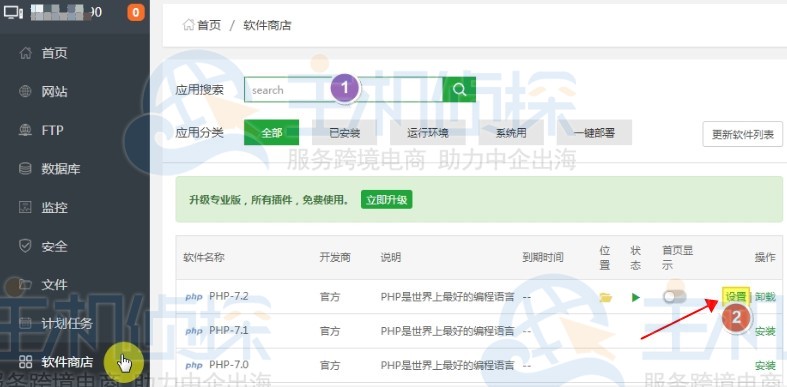Click the 说明 column header
This screenshot has width=787, height=387.
coord(390,257)
